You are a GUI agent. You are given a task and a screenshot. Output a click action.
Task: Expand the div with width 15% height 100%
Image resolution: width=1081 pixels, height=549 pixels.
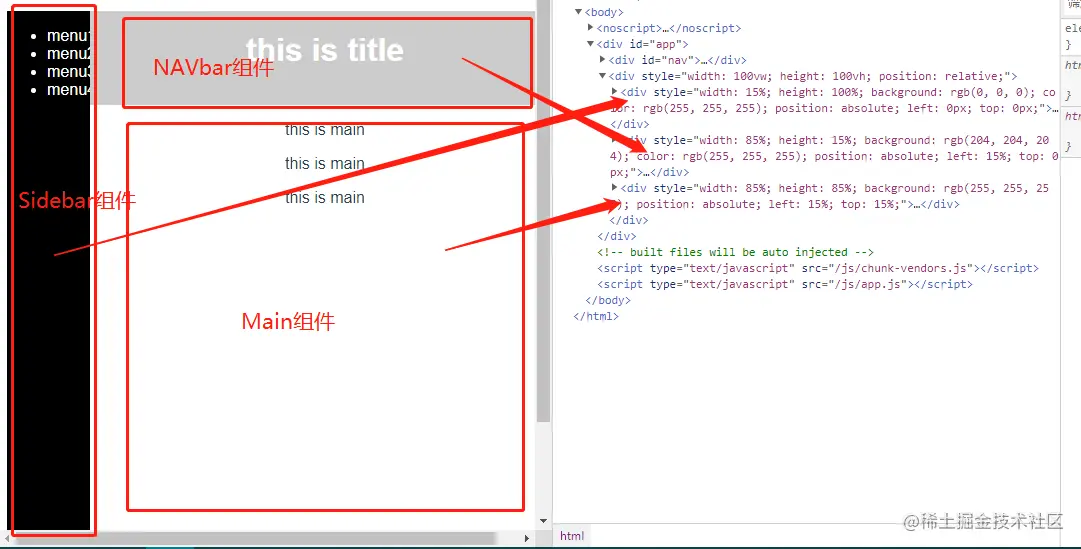614,92
